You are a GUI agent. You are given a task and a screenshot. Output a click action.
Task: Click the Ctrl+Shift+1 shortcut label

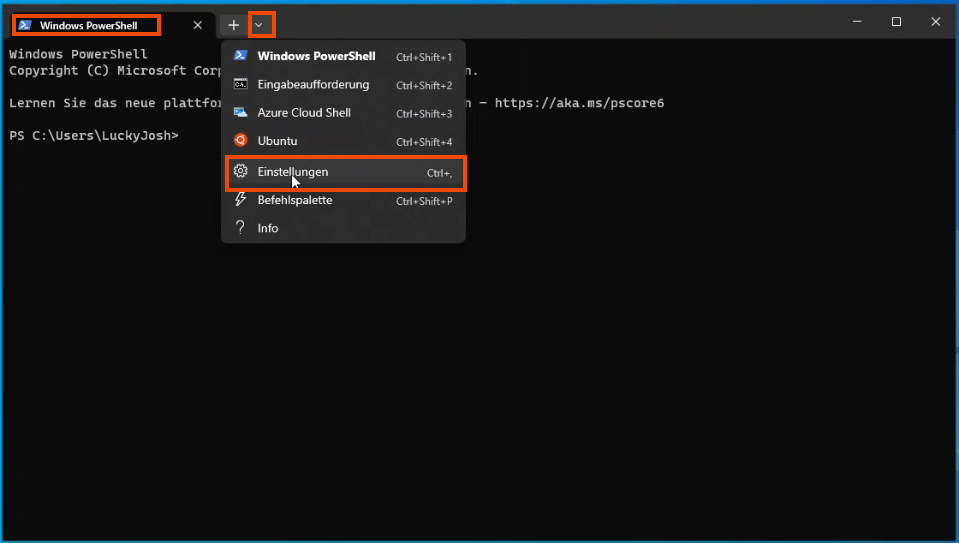pyautogui.click(x=424, y=57)
